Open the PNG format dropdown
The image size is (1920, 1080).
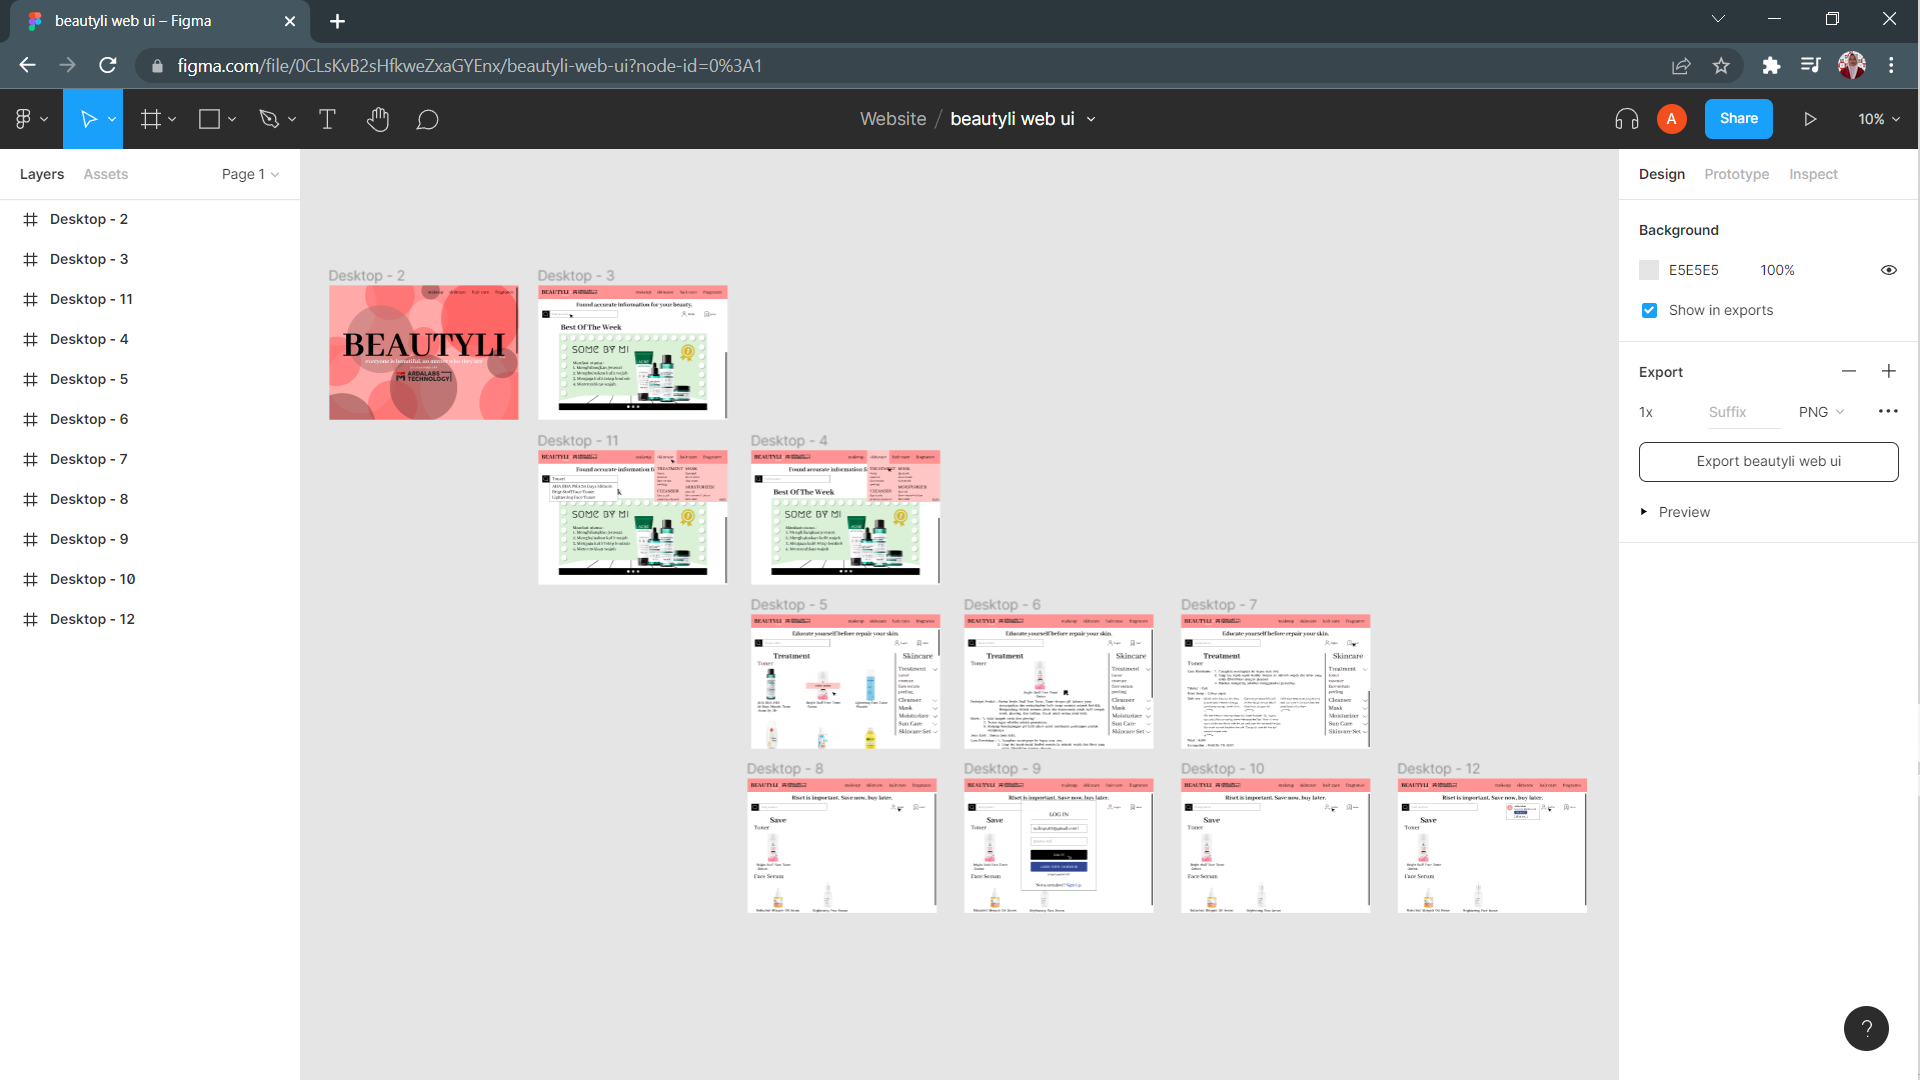tap(1821, 412)
